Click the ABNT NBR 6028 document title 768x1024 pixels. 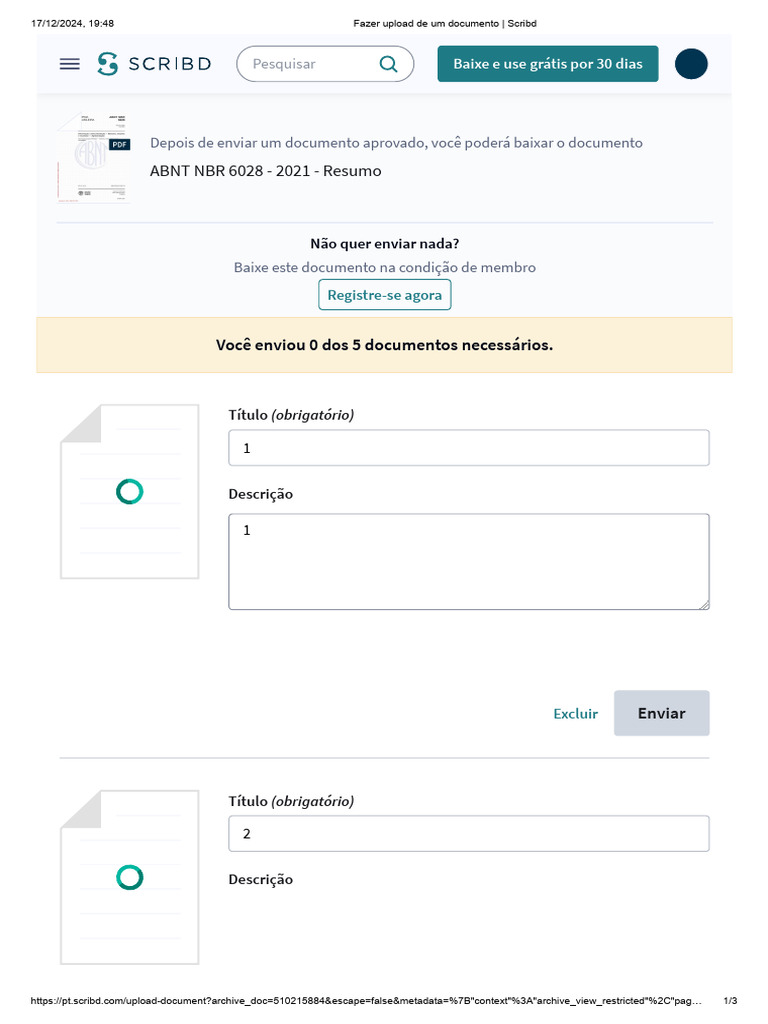pyautogui.click(x=265, y=171)
